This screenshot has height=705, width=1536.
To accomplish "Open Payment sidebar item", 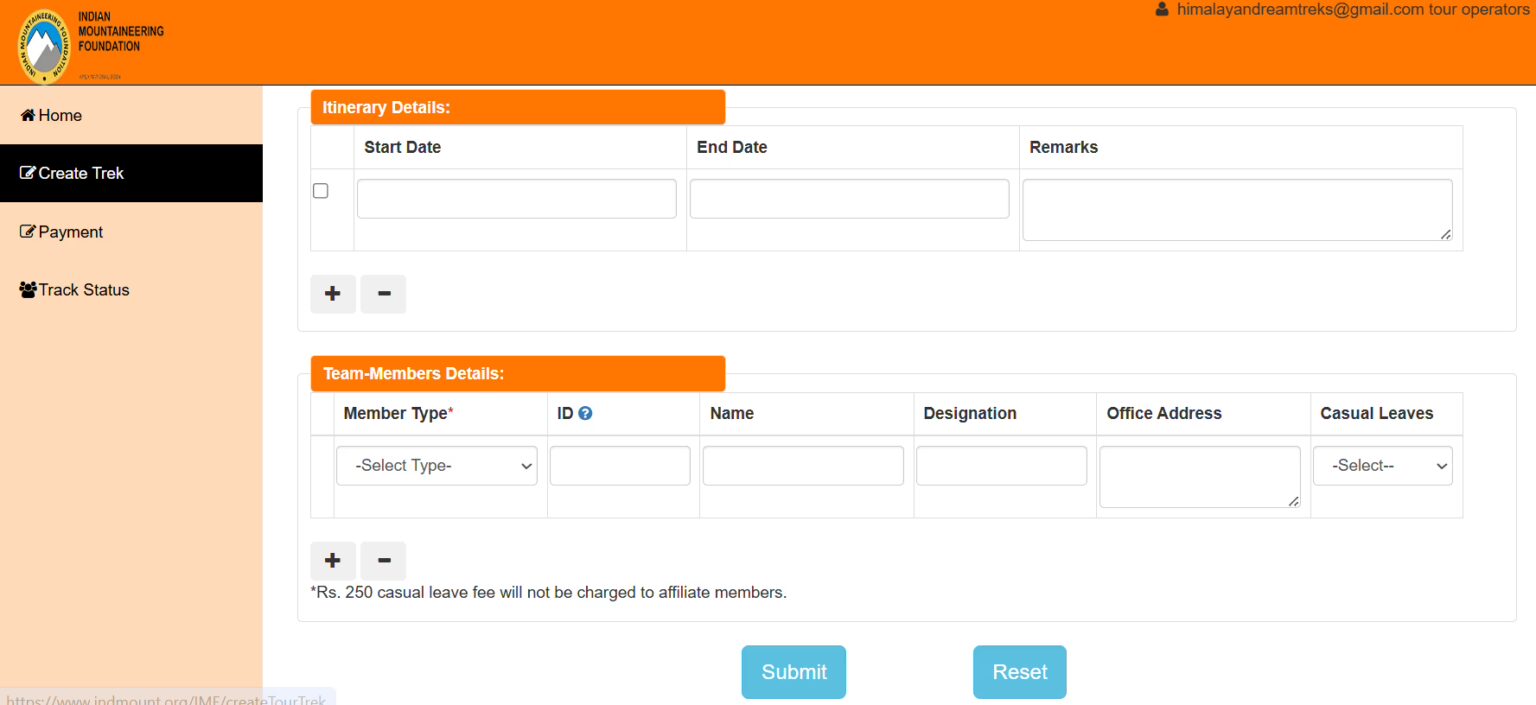I will (131, 232).
